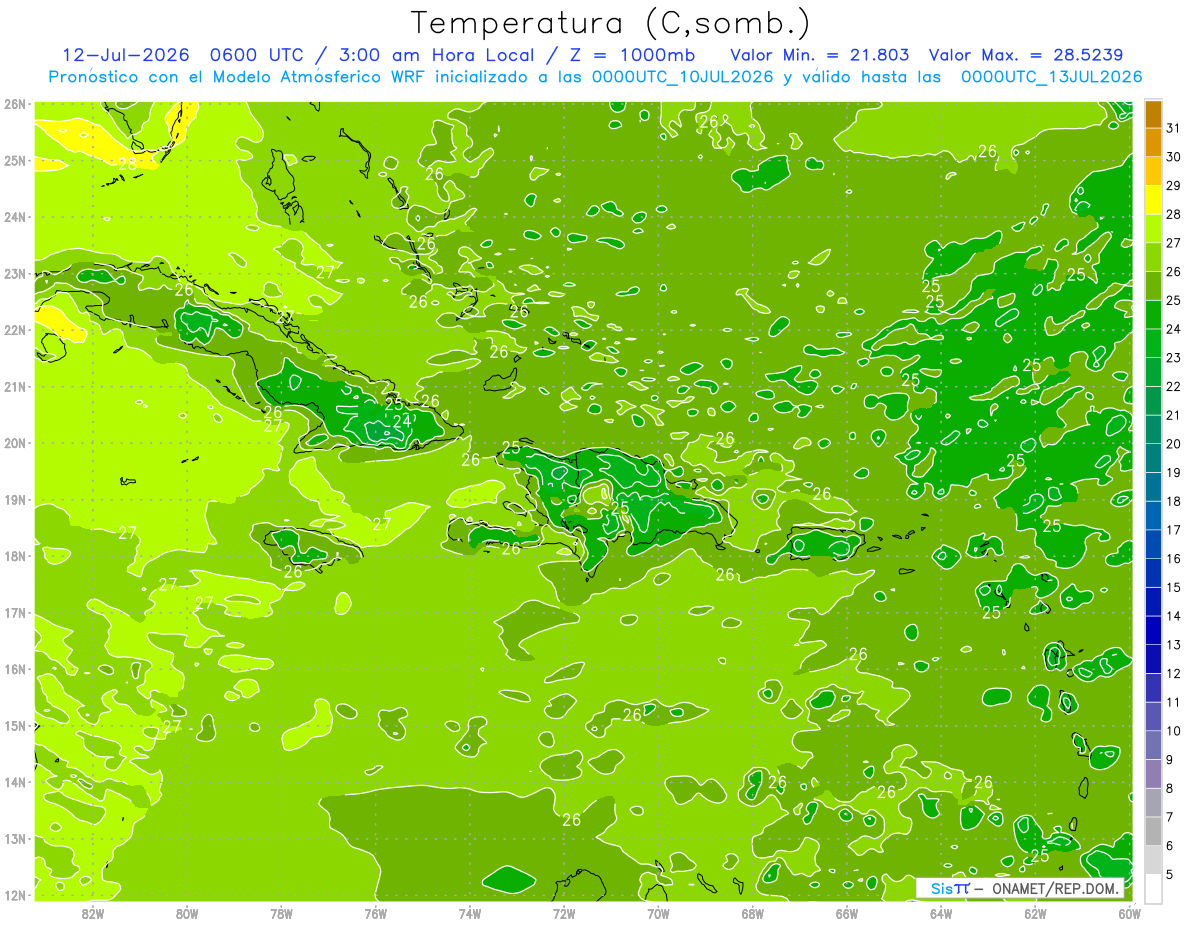This screenshot has width=1200, height=927.
Task: Click the yellow color bar segment between 28 and 29
Action: (1153, 200)
